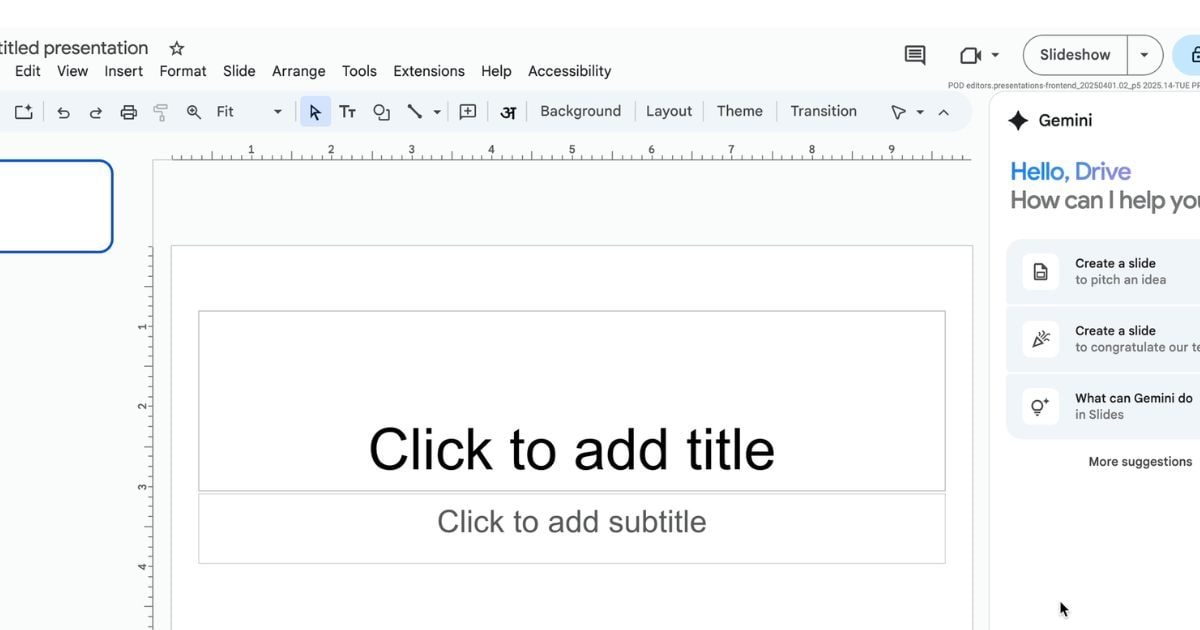Open the Extensions menu

click(429, 71)
